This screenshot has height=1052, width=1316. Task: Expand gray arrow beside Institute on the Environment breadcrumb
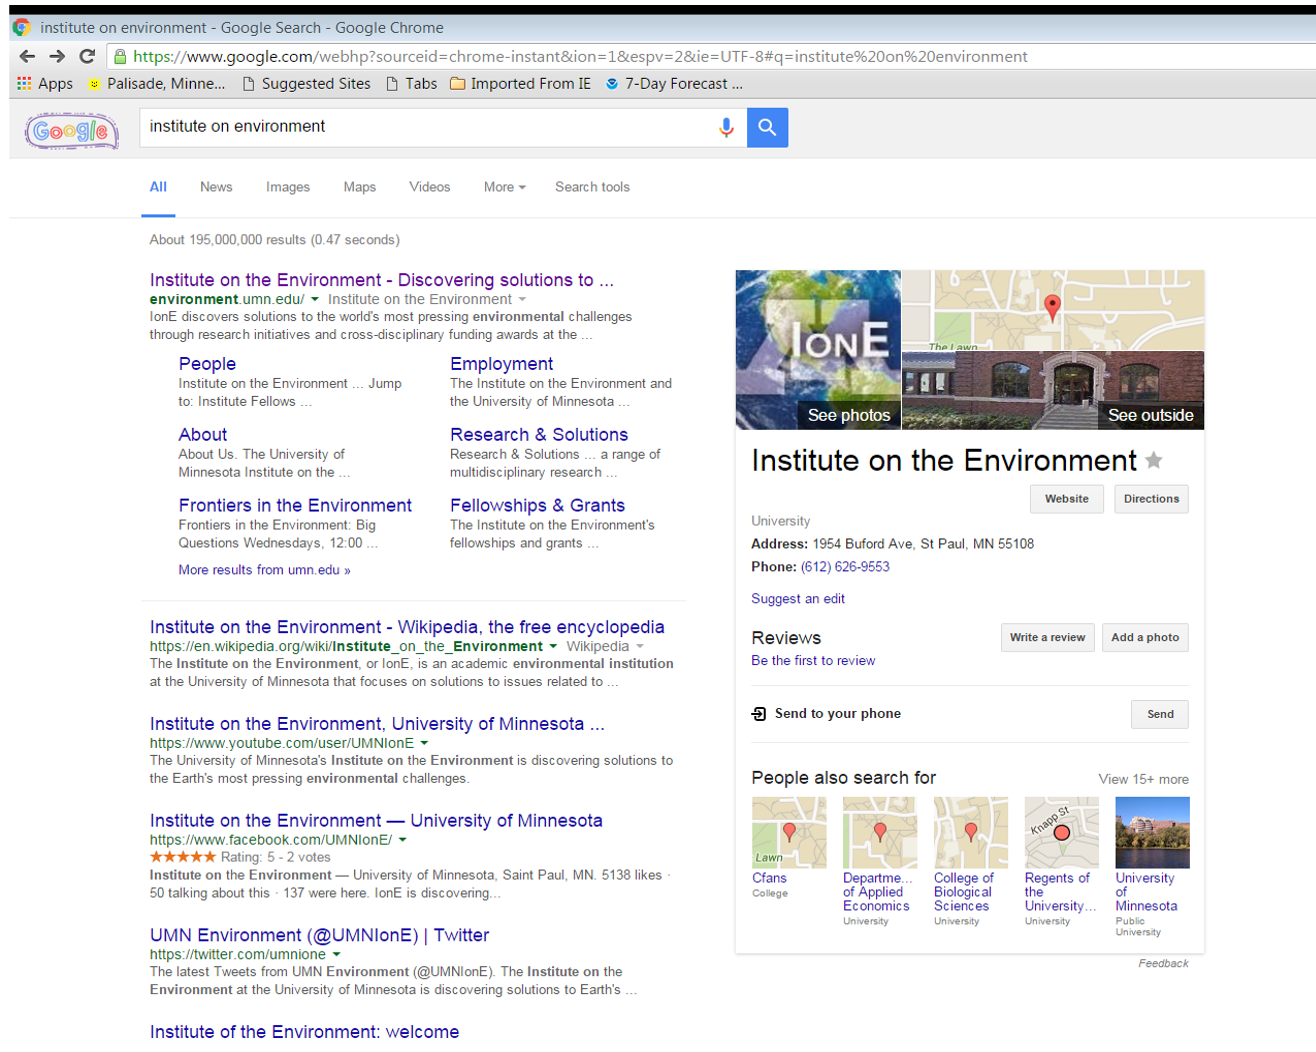(522, 299)
